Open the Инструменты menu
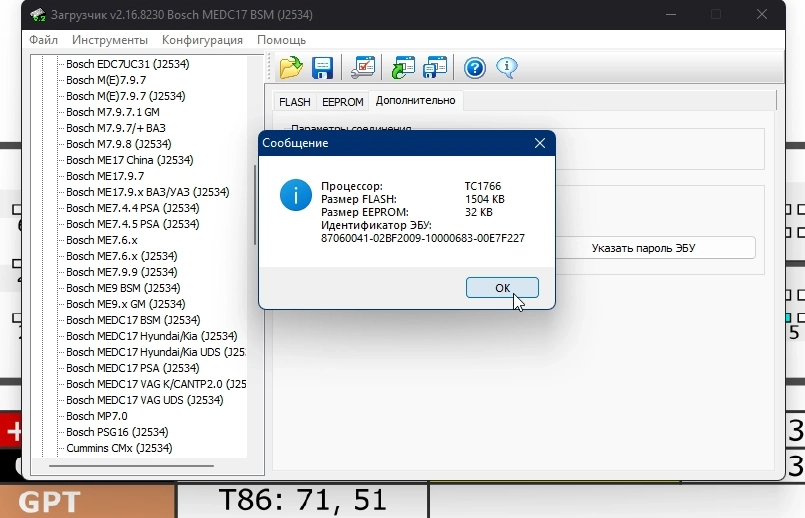 [110, 40]
